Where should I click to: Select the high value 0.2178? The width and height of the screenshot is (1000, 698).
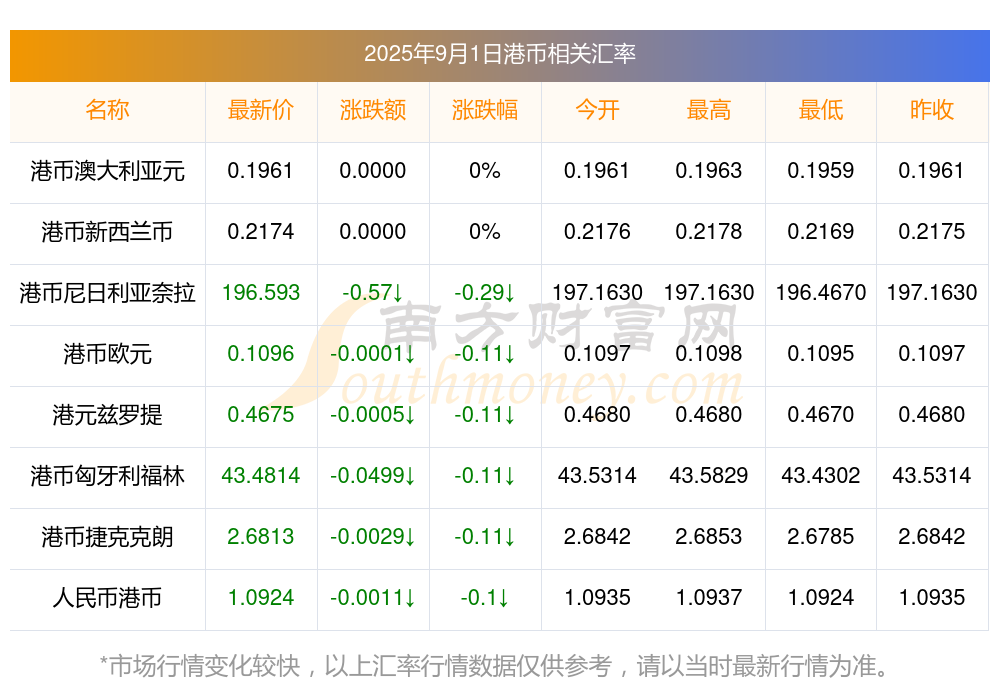pos(709,232)
